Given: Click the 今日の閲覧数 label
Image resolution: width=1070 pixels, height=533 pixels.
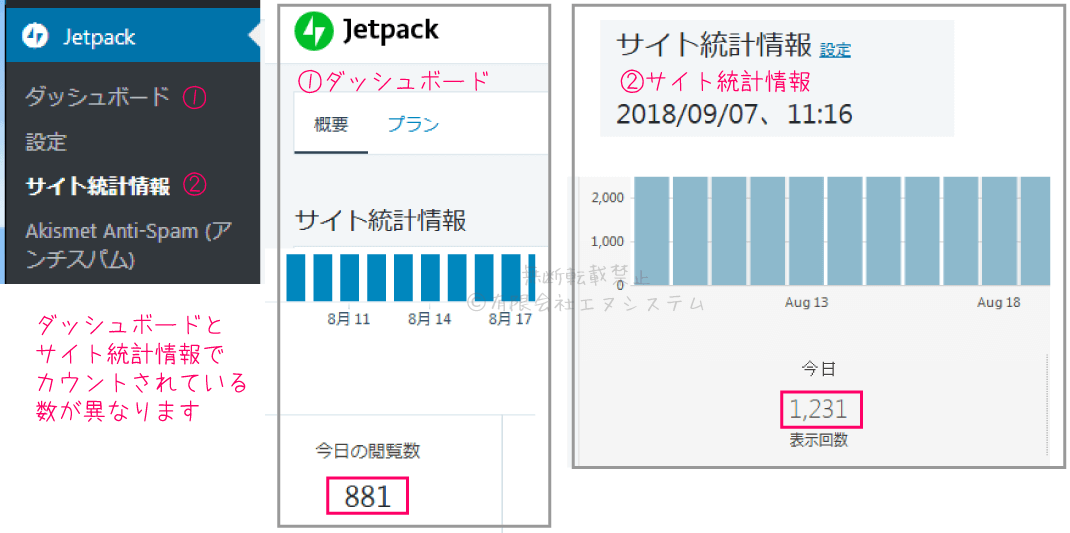Looking at the screenshot, I should (368, 450).
